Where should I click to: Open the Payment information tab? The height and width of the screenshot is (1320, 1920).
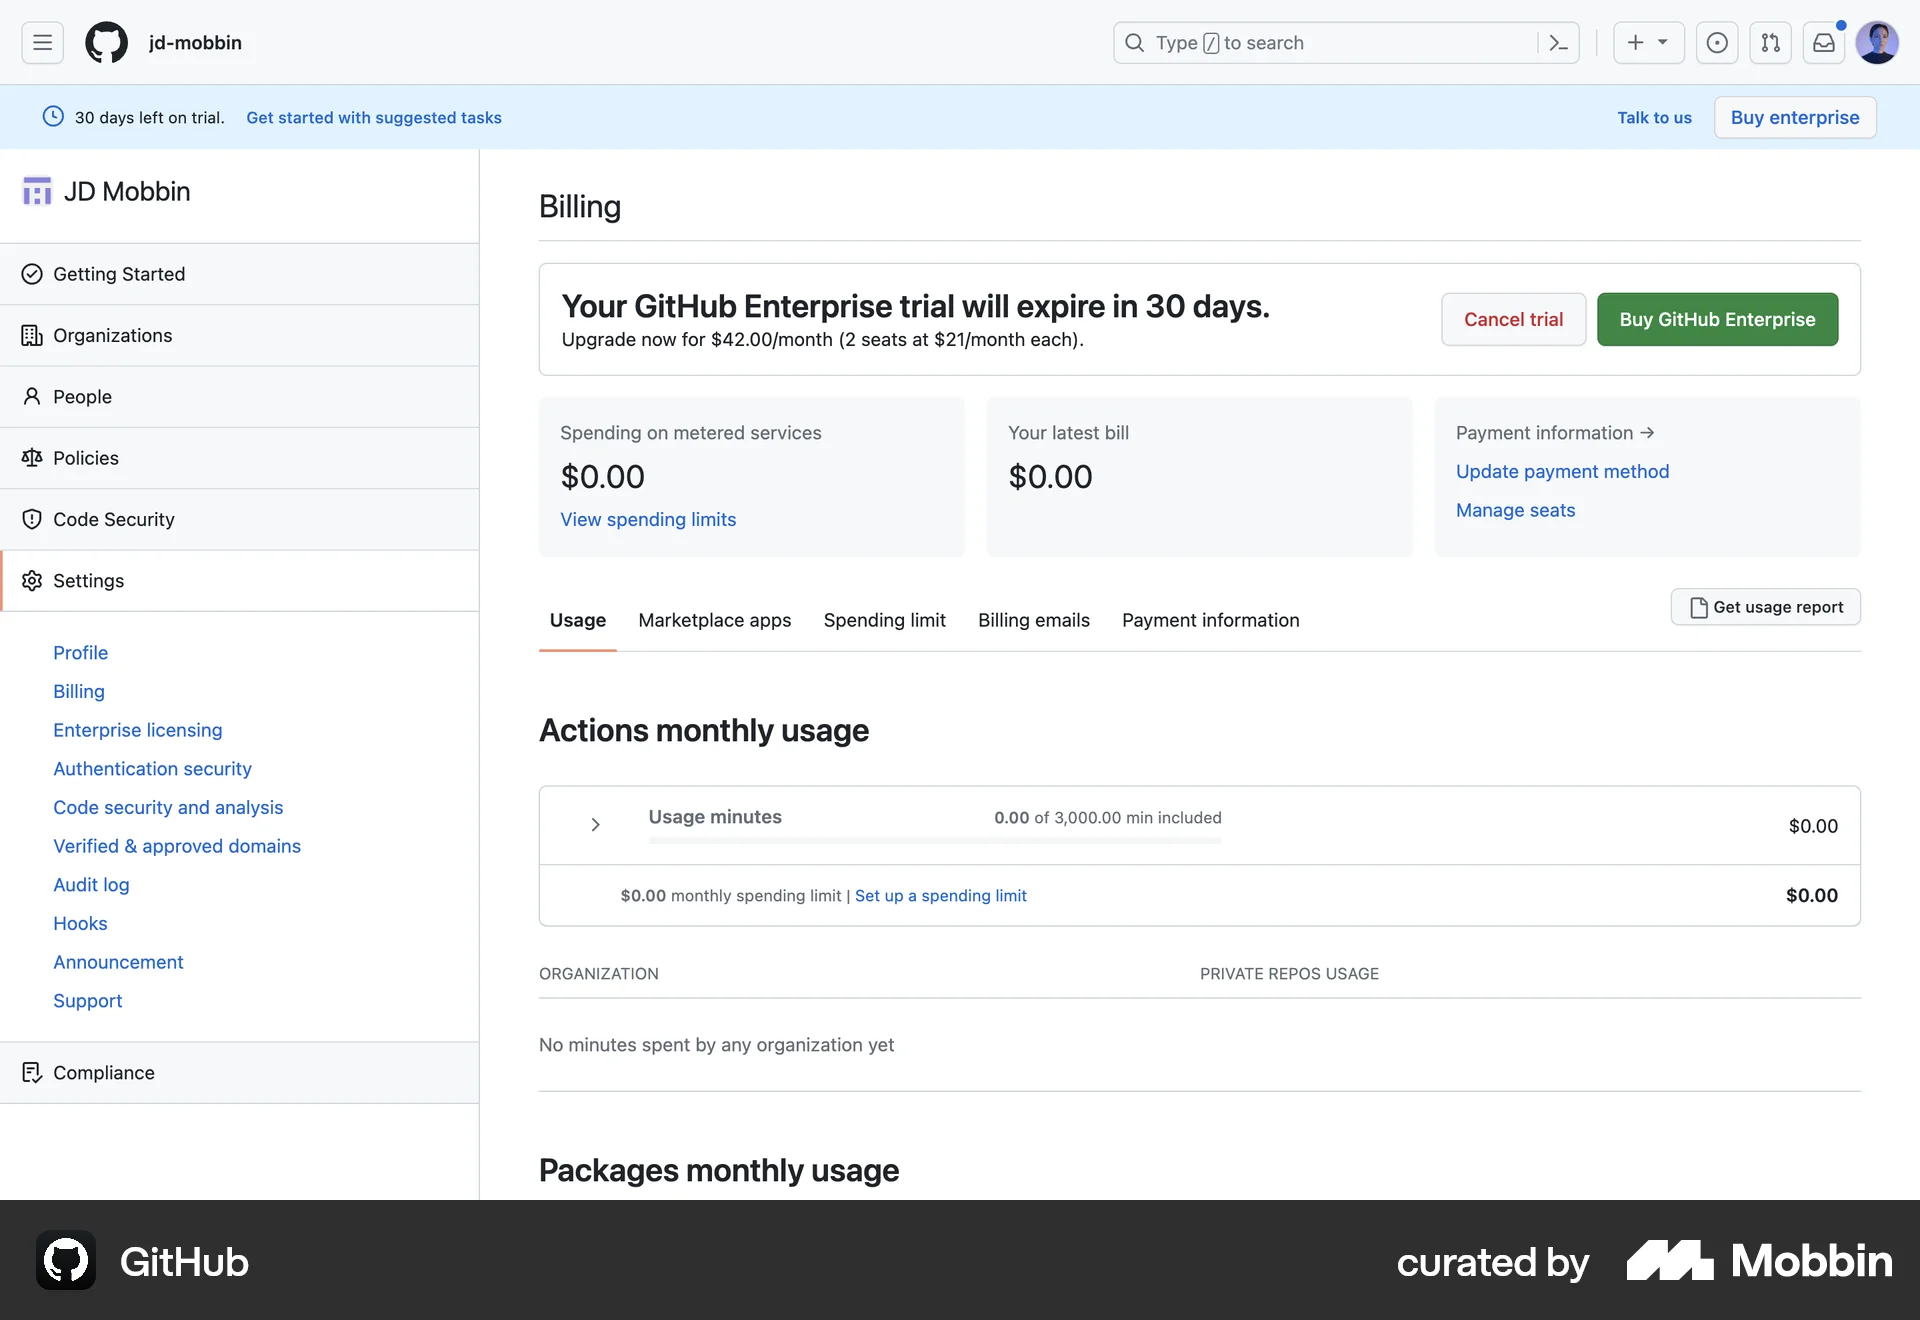pyautogui.click(x=1210, y=620)
